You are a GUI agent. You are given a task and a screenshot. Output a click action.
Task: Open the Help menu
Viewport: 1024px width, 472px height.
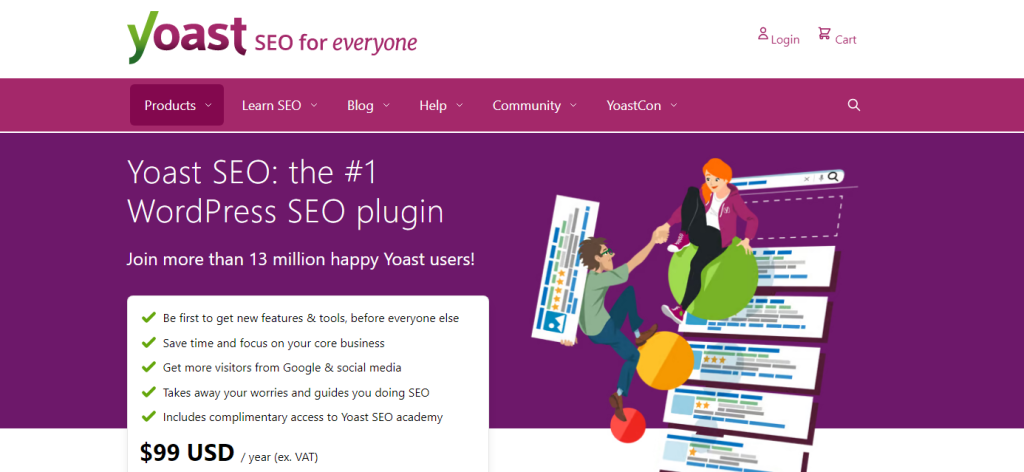[x=441, y=105]
